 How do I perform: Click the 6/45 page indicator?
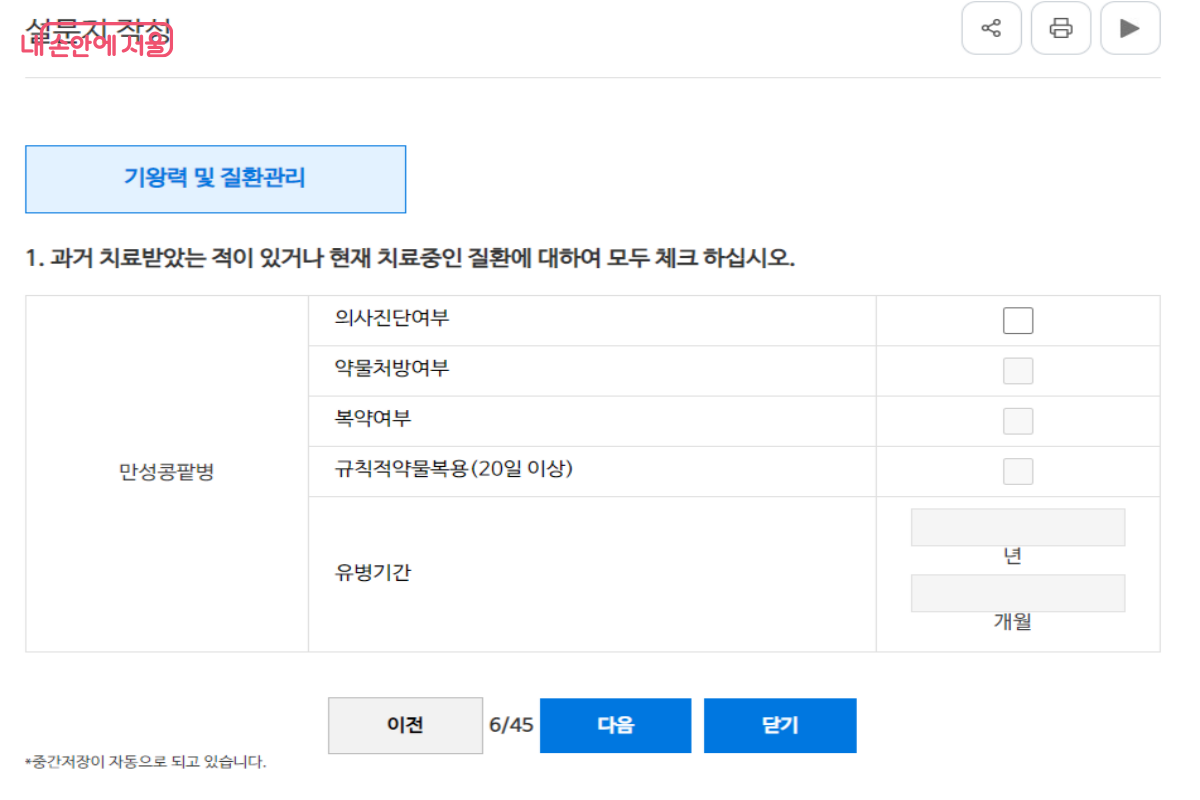(x=511, y=725)
